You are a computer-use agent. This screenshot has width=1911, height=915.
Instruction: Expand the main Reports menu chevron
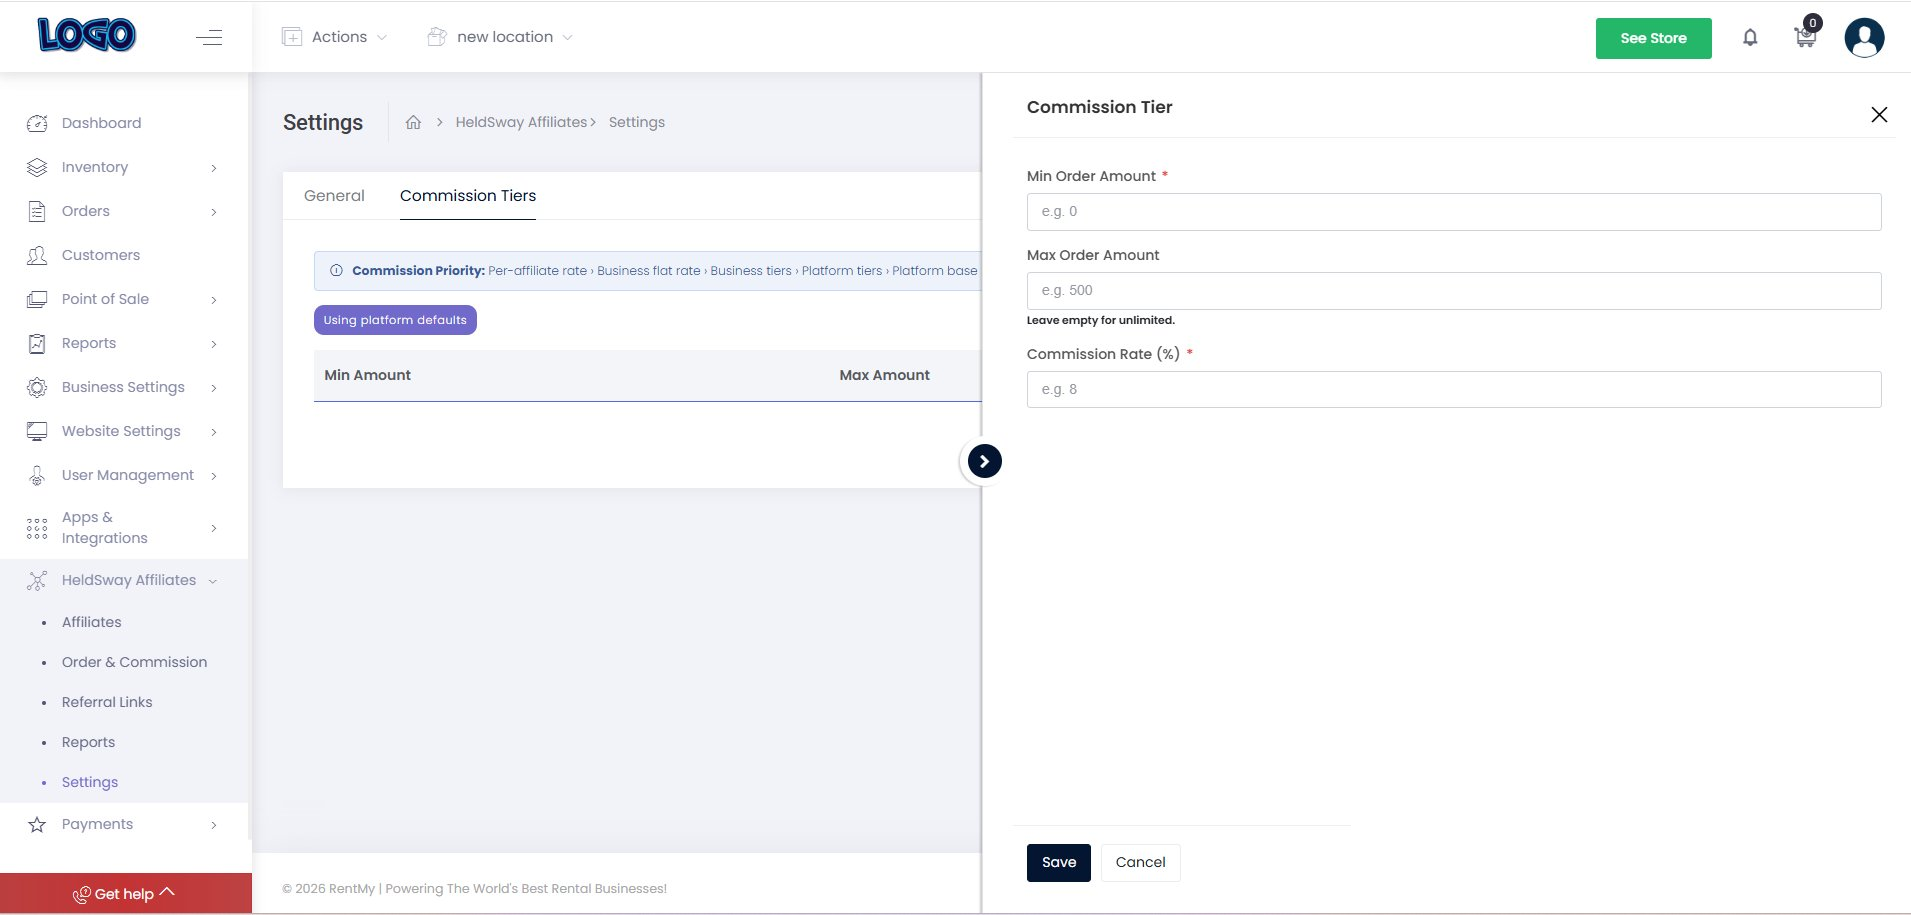[214, 344]
